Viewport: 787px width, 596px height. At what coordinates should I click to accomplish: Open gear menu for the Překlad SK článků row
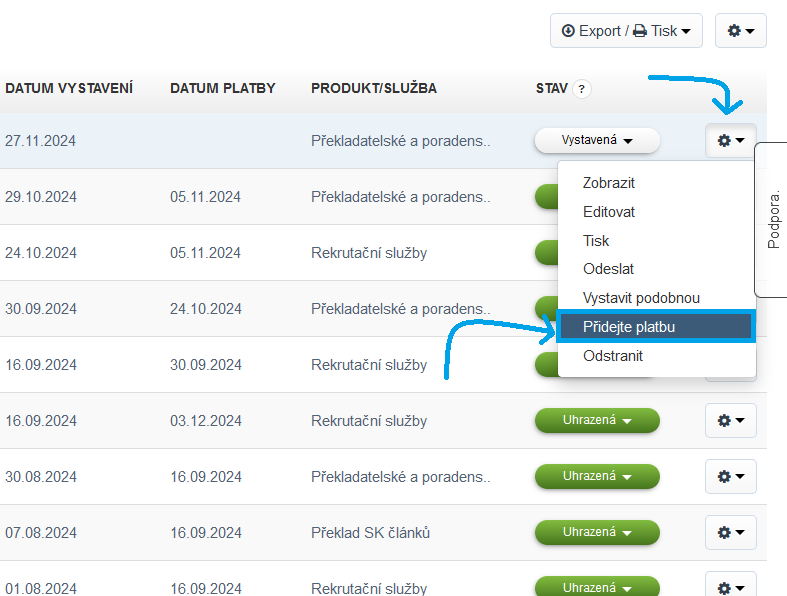pyautogui.click(x=730, y=532)
